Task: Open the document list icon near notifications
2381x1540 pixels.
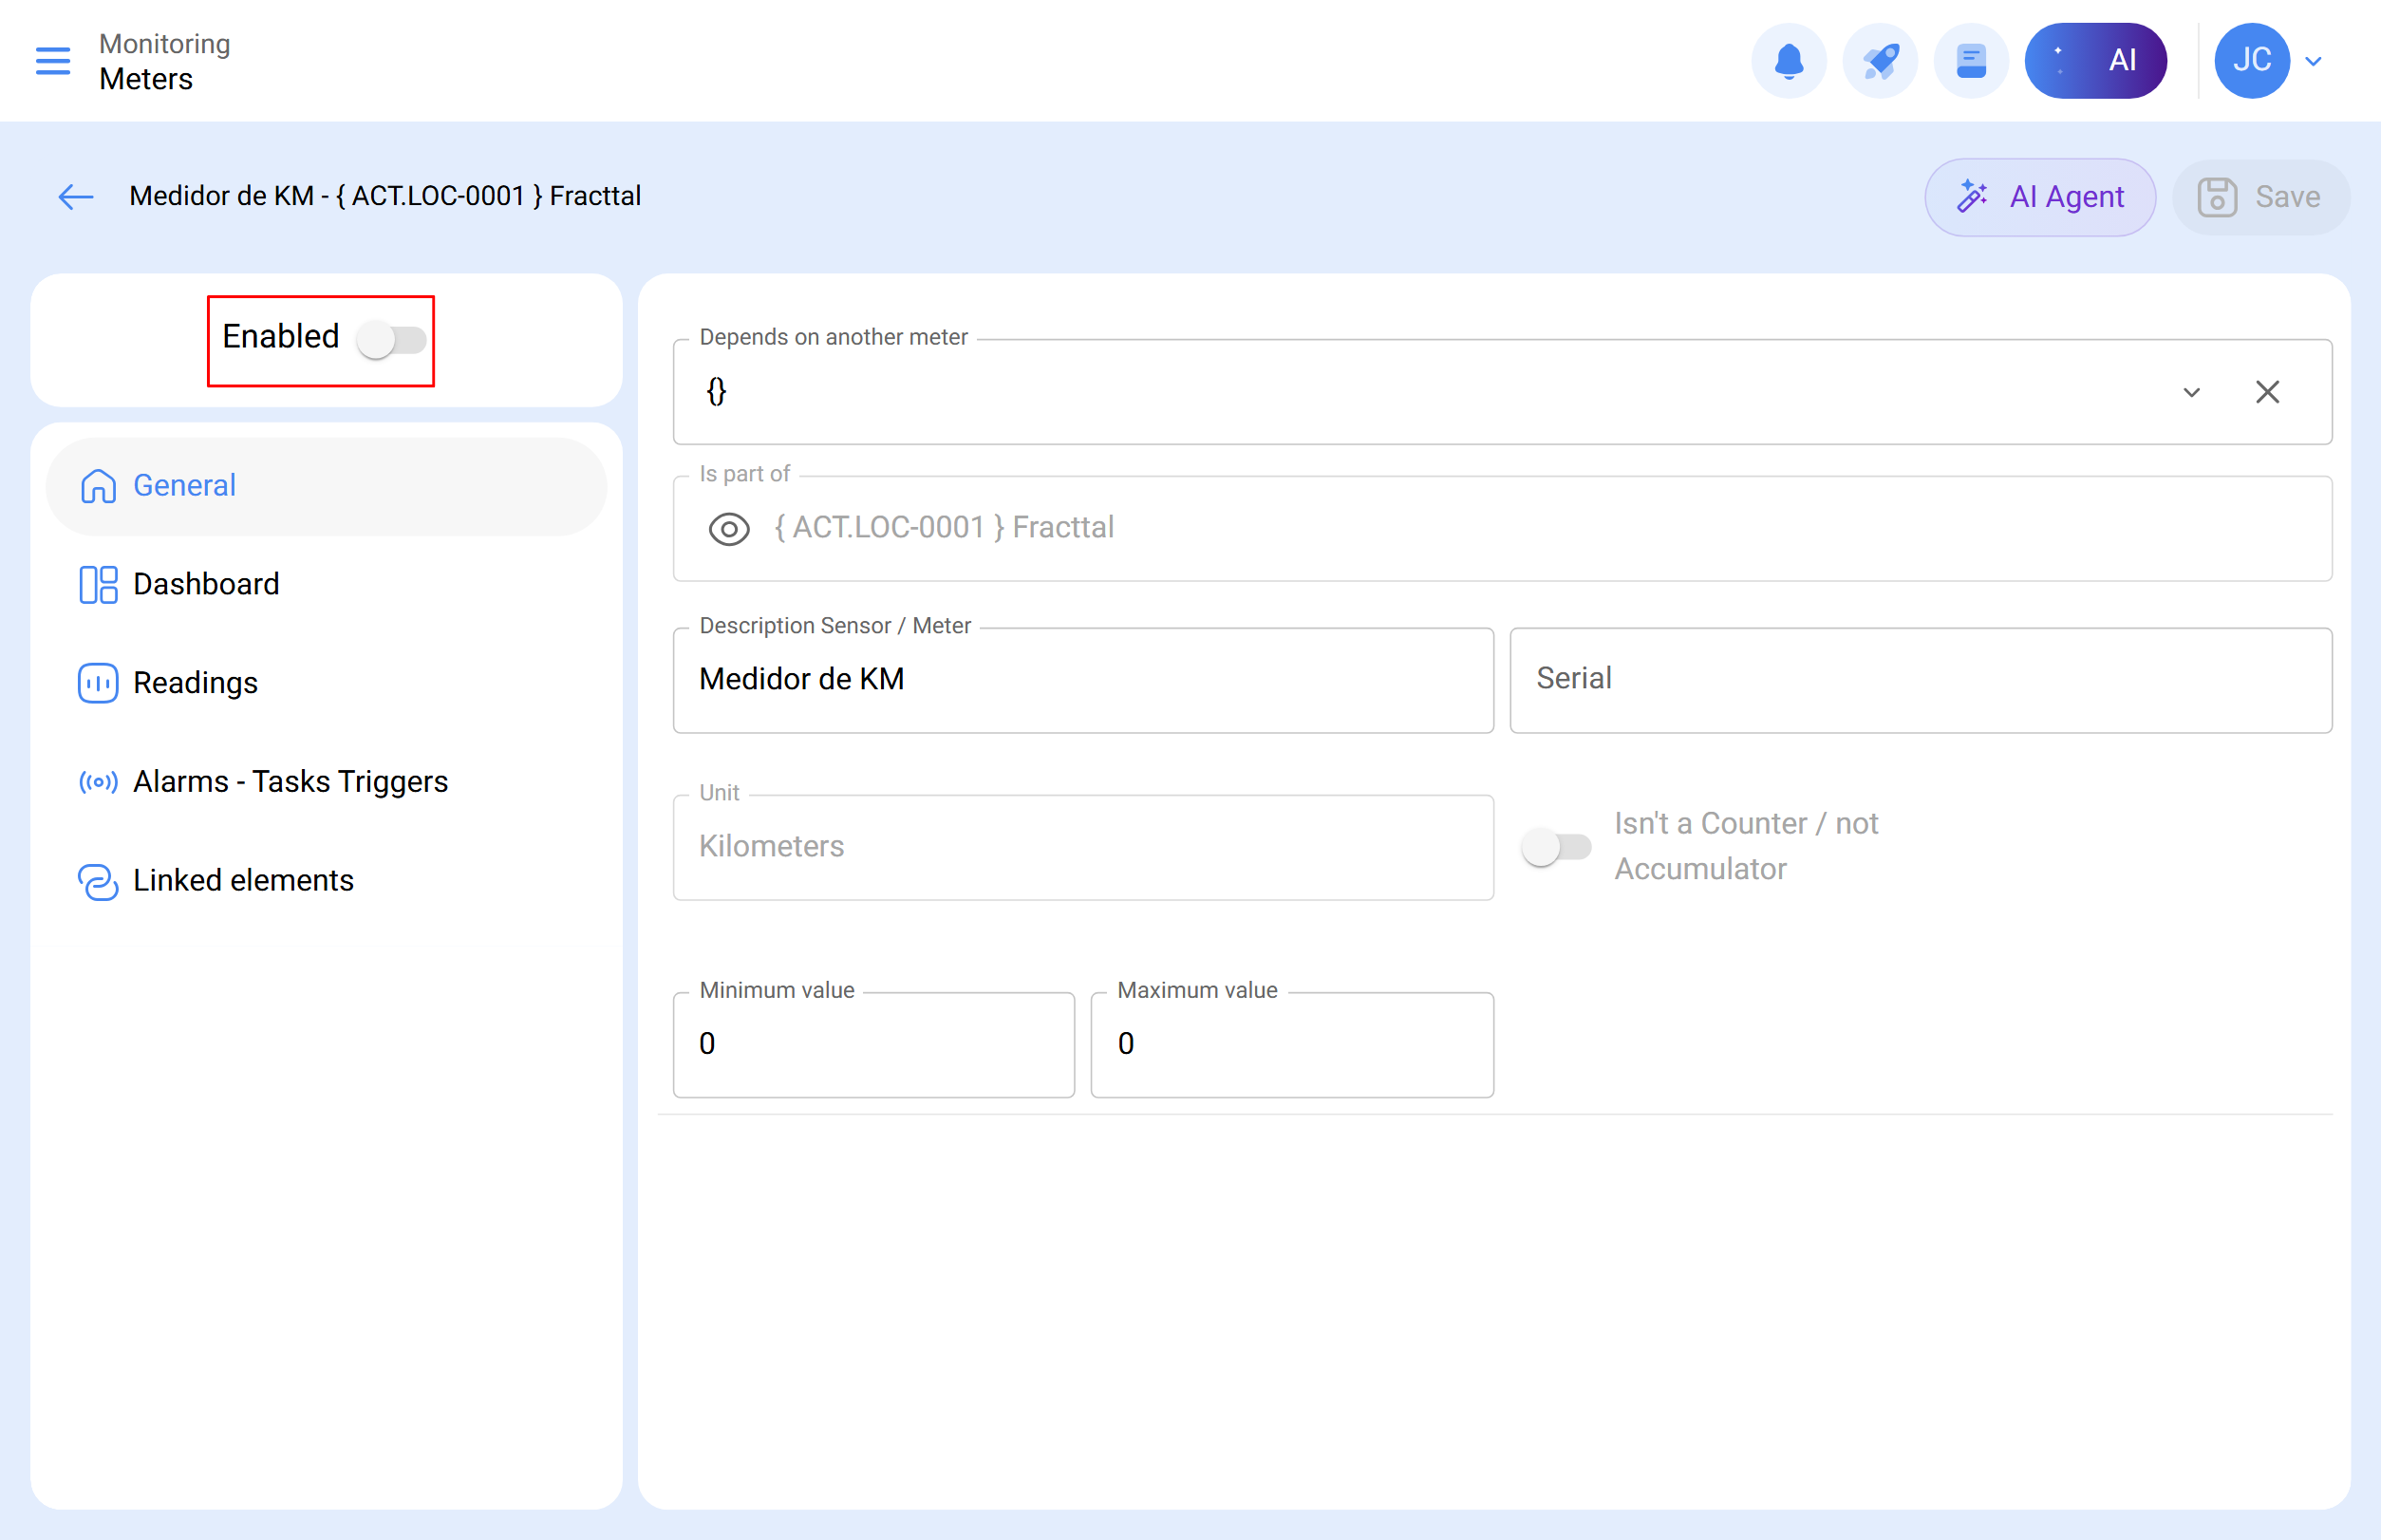Action: (x=1970, y=60)
